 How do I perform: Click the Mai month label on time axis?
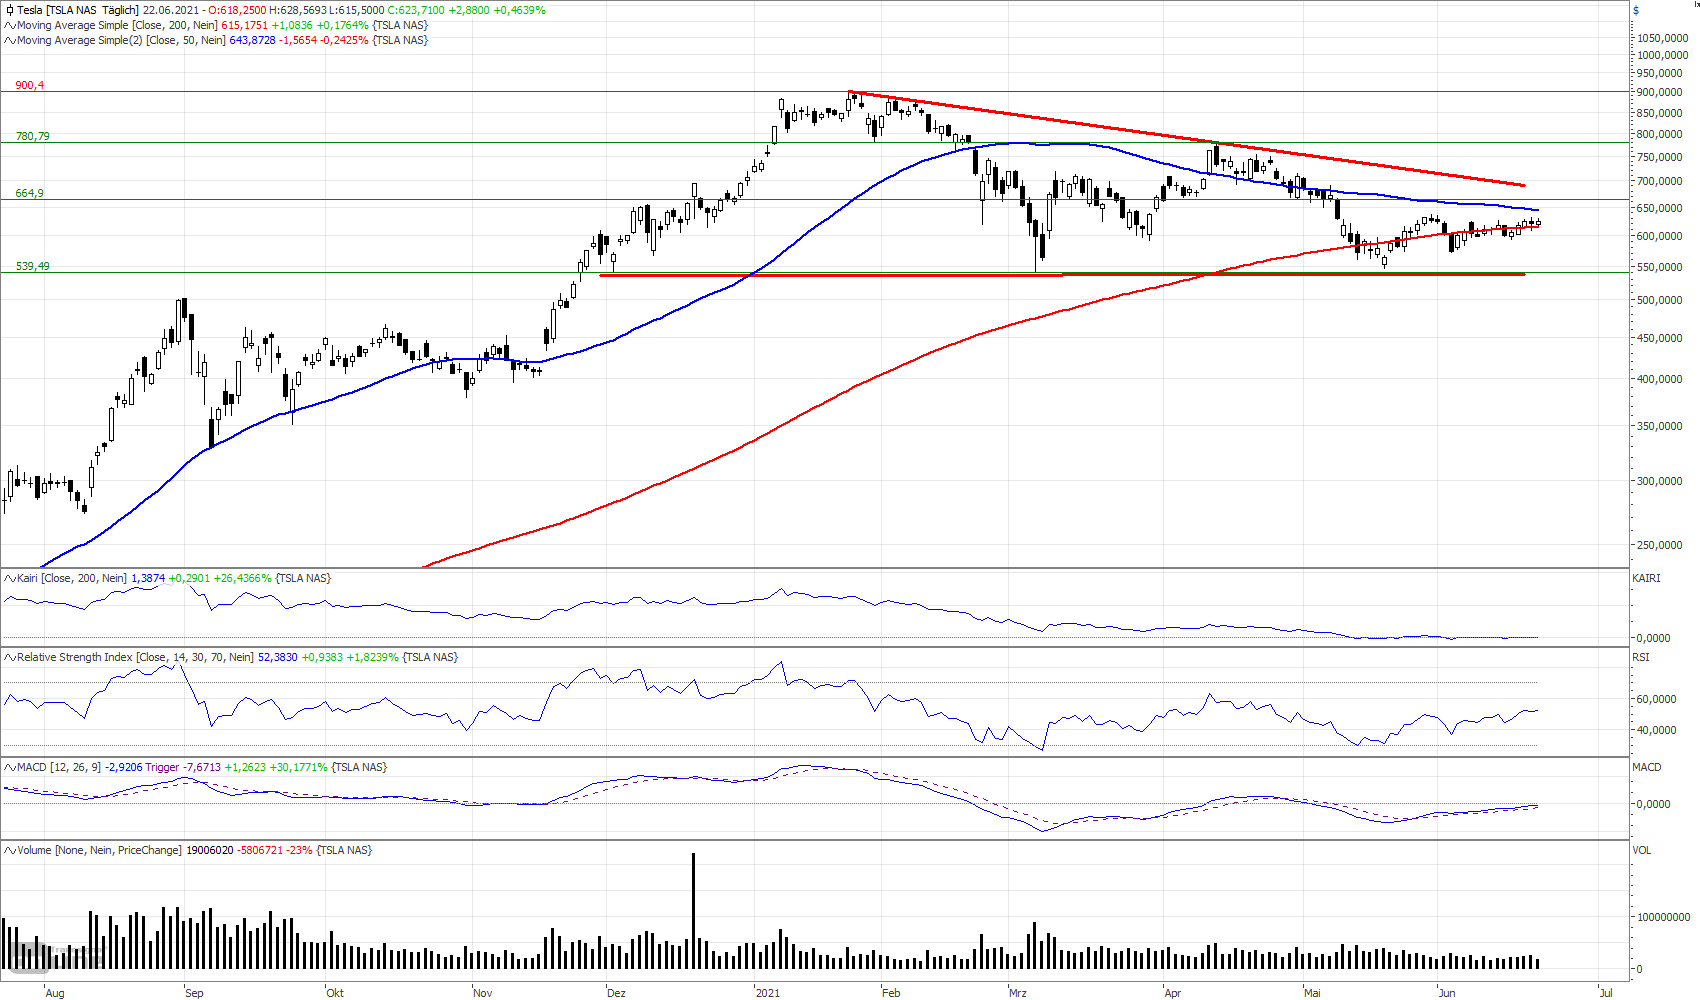(1312, 993)
